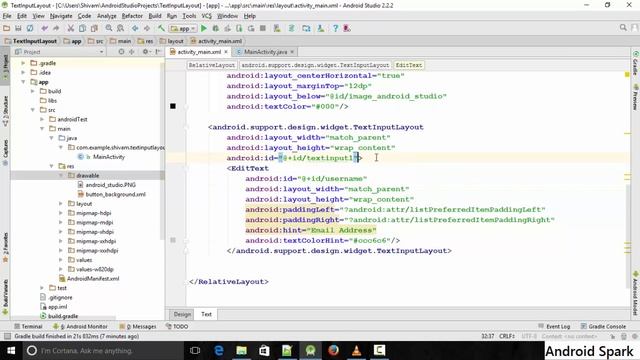
Task: Click the Help question mark icon
Action: click(x=335, y=28)
